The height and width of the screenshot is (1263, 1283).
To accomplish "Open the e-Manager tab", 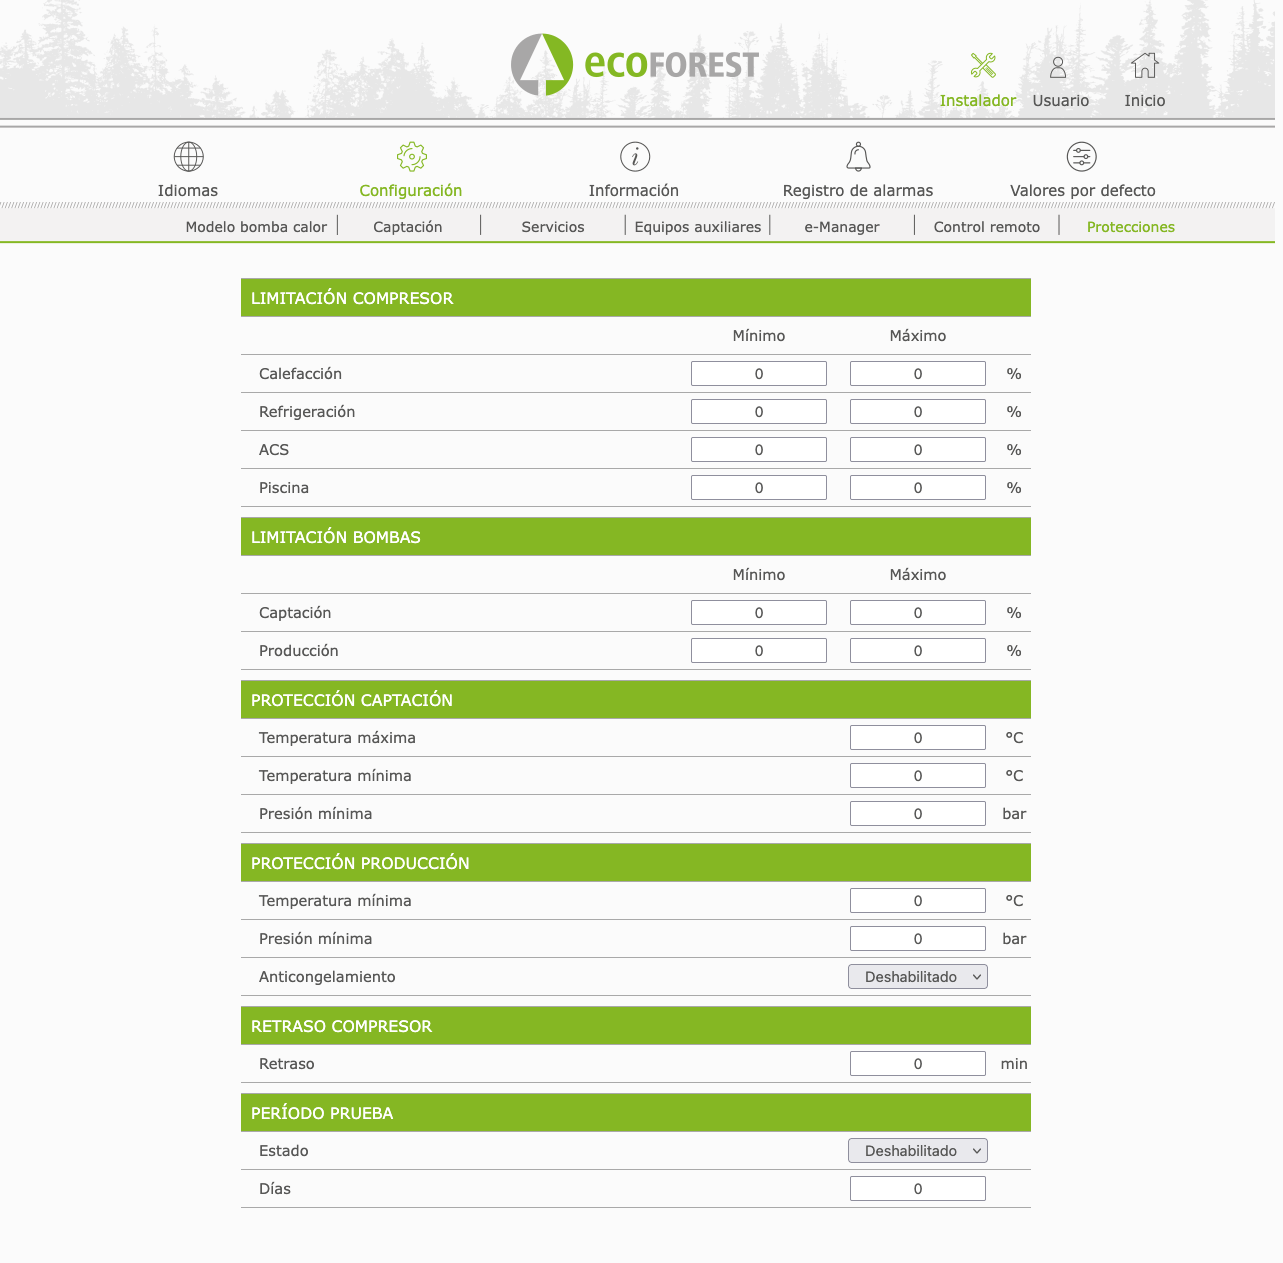I will (x=842, y=227).
